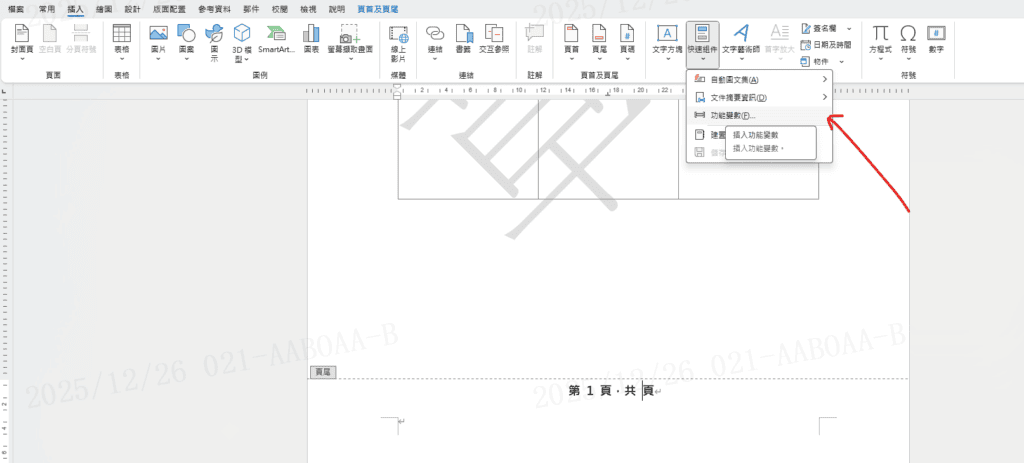Open the 表格 table insert button
1024x463 pixels.
coord(122,40)
